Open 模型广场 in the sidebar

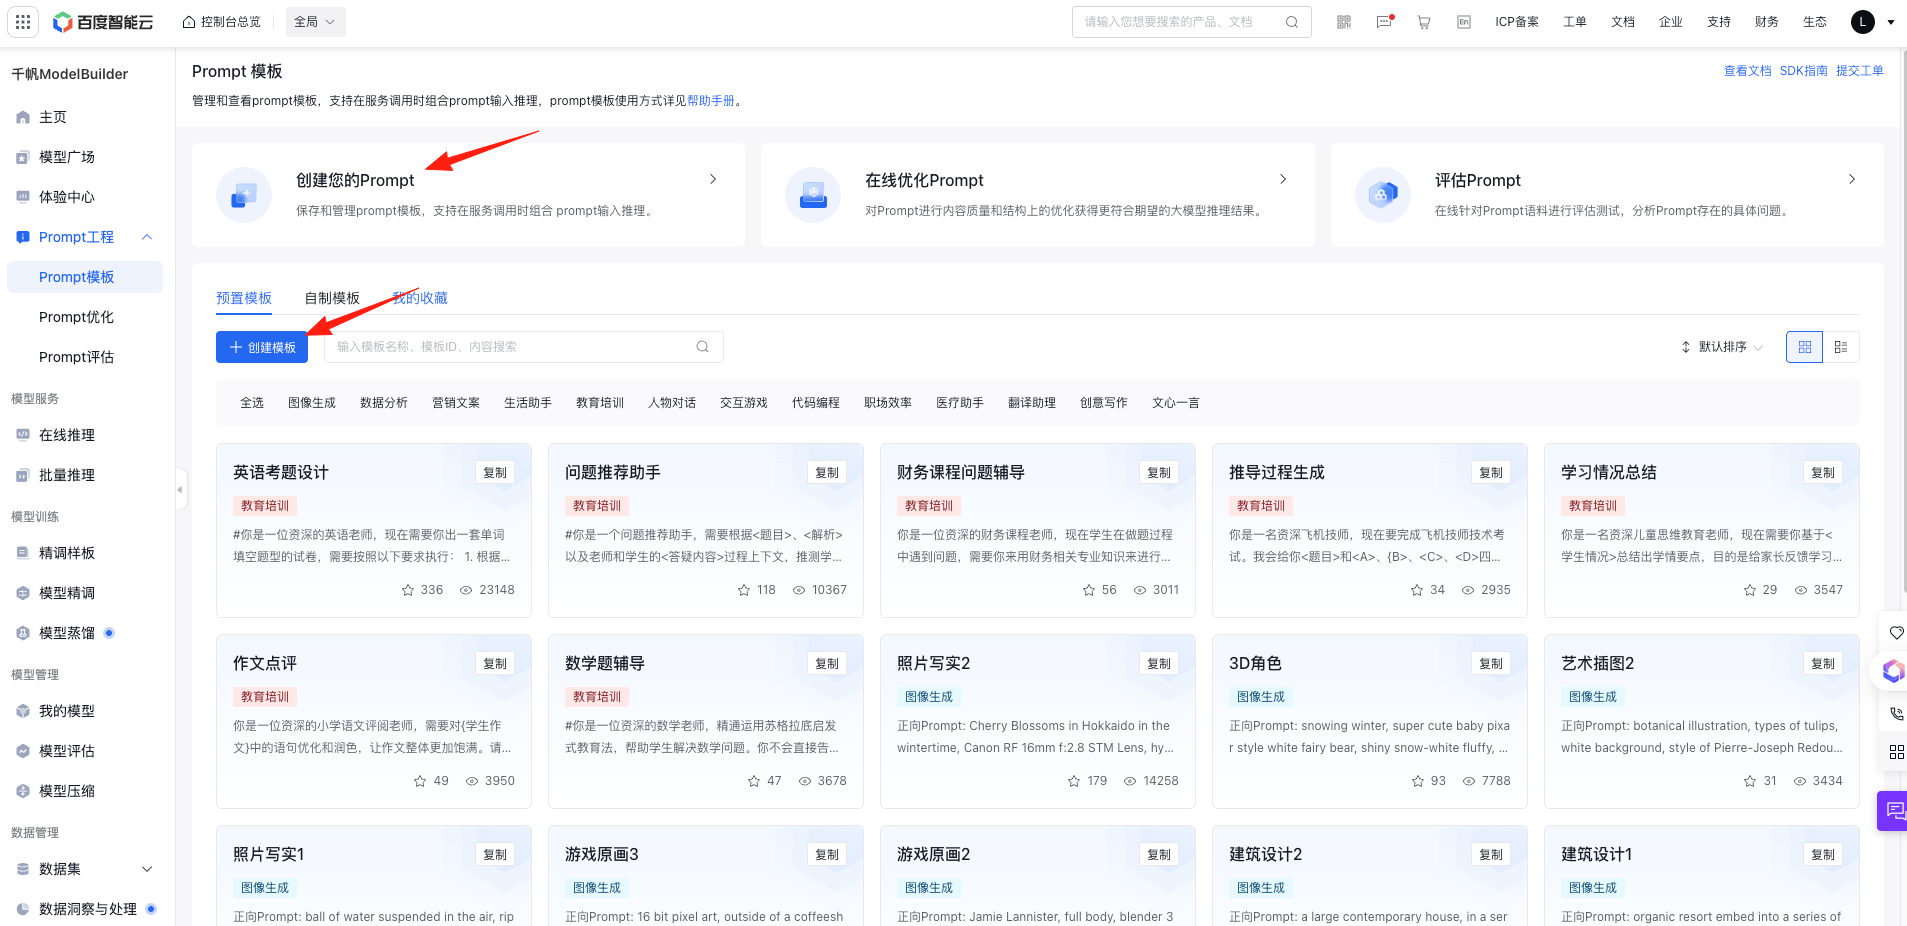point(84,157)
